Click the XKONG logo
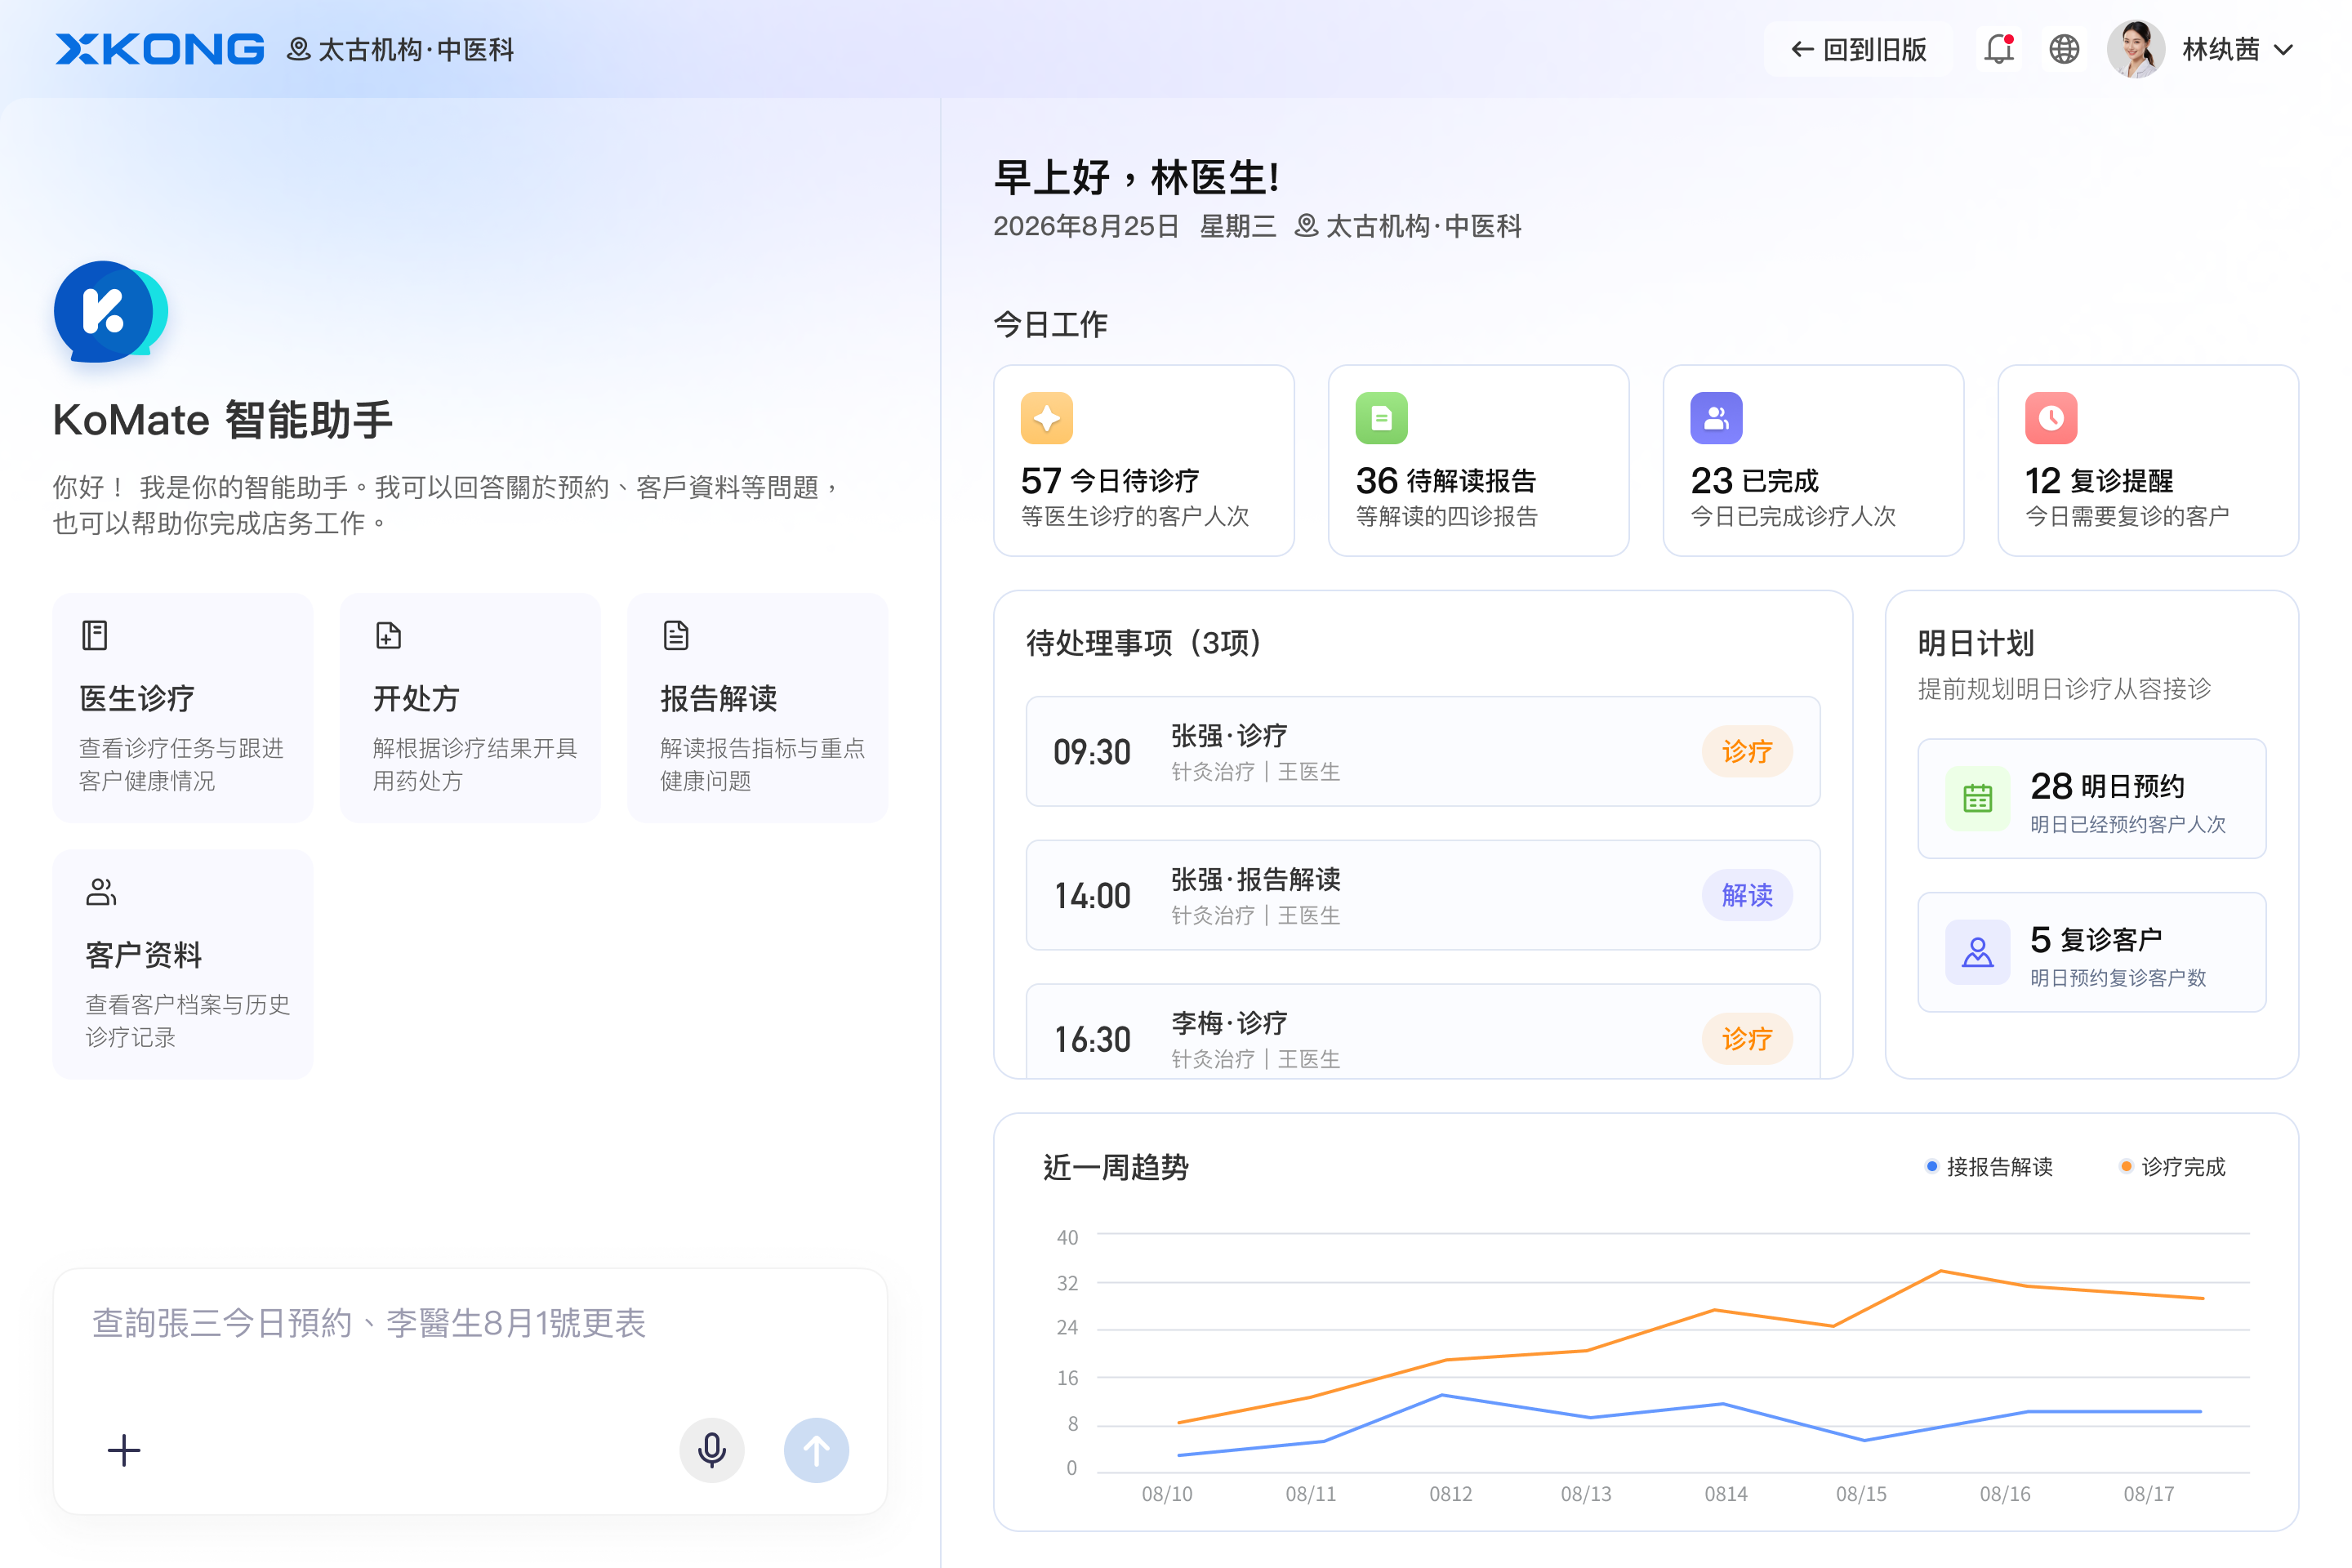This screenshot has width=2352, height=1568. (x=159, y=49)
